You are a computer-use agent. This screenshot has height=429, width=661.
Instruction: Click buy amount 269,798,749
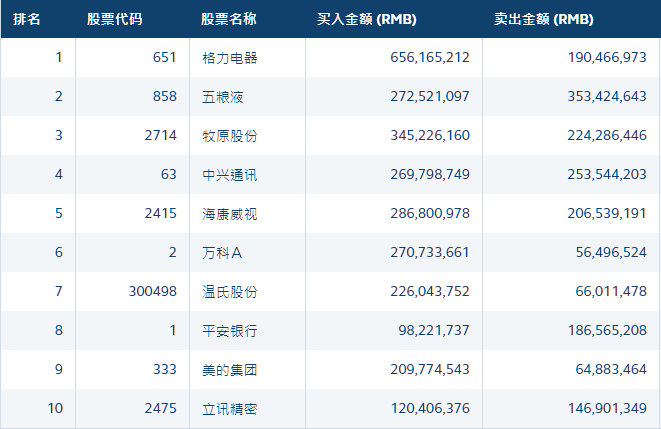430,174
